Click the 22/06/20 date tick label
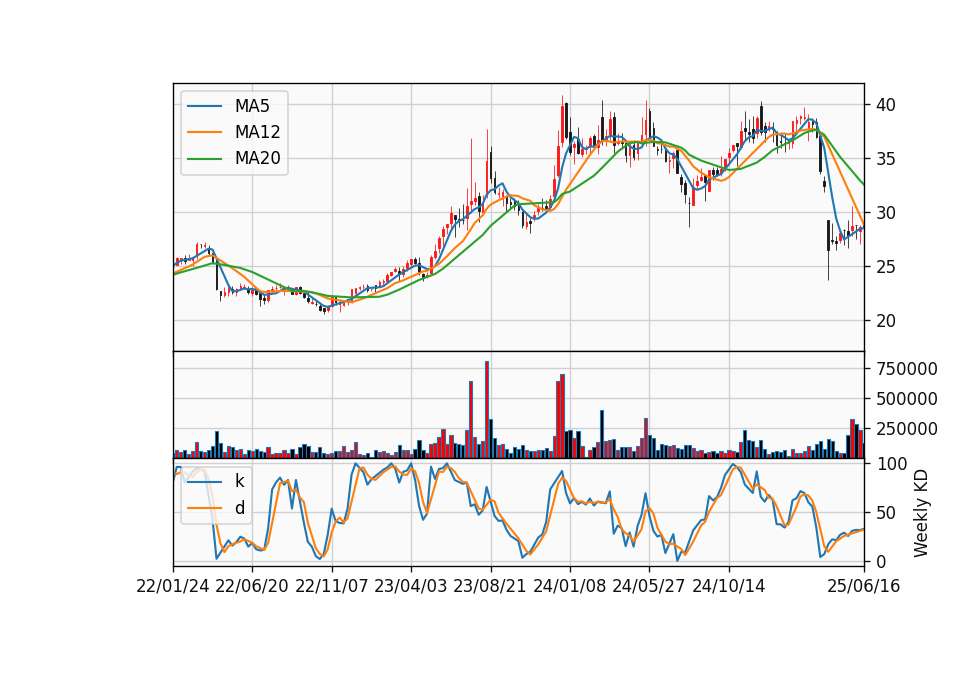960x690 pixels. point(252,586)
